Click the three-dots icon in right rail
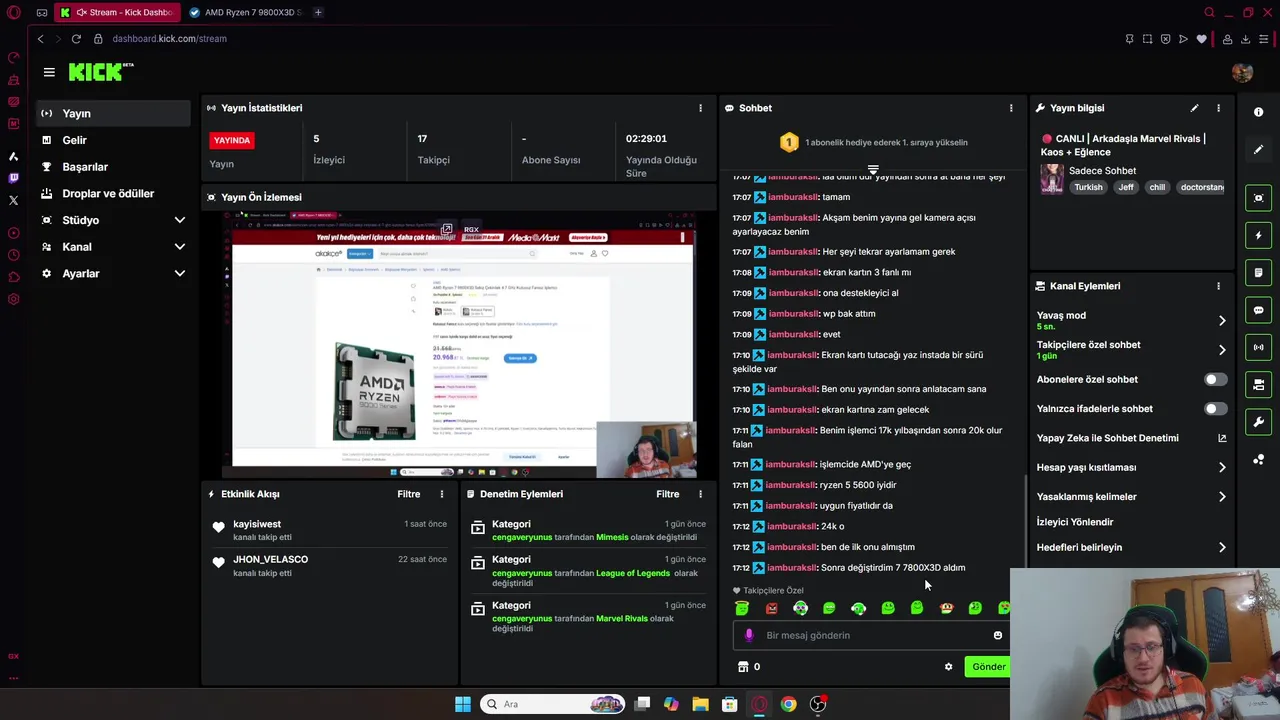The width and height of the screenshot is (1280, 720). coord(1258,460)
